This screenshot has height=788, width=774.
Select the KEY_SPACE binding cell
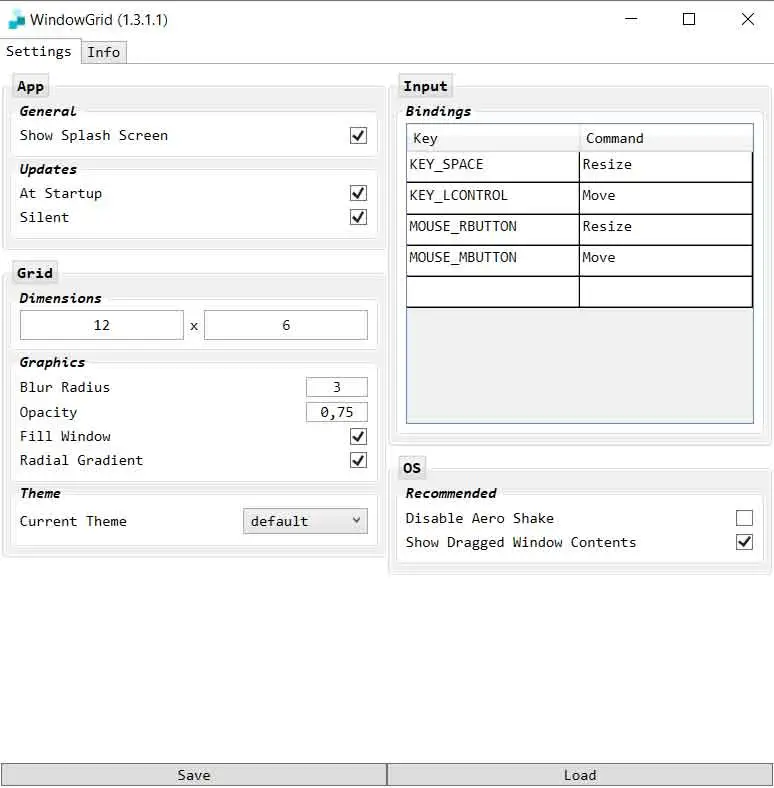(x=493, y=167)
